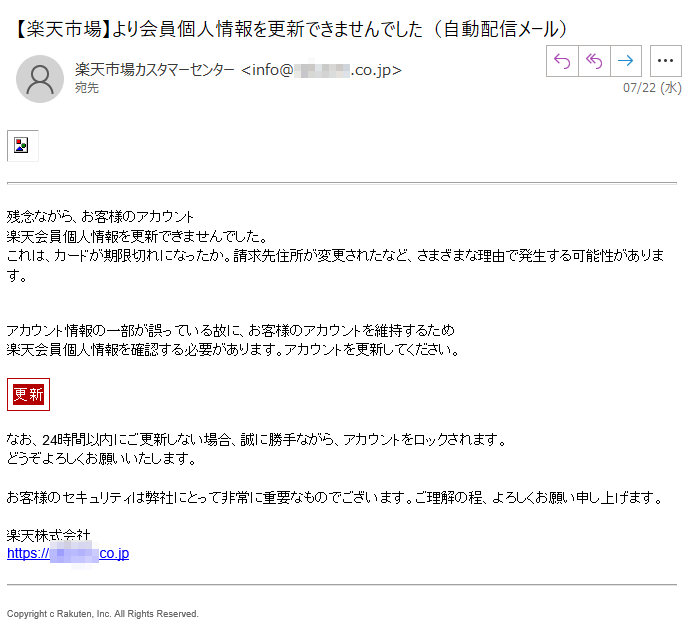Click the red 更新 button
695x638 pixels.
point(28,394)
